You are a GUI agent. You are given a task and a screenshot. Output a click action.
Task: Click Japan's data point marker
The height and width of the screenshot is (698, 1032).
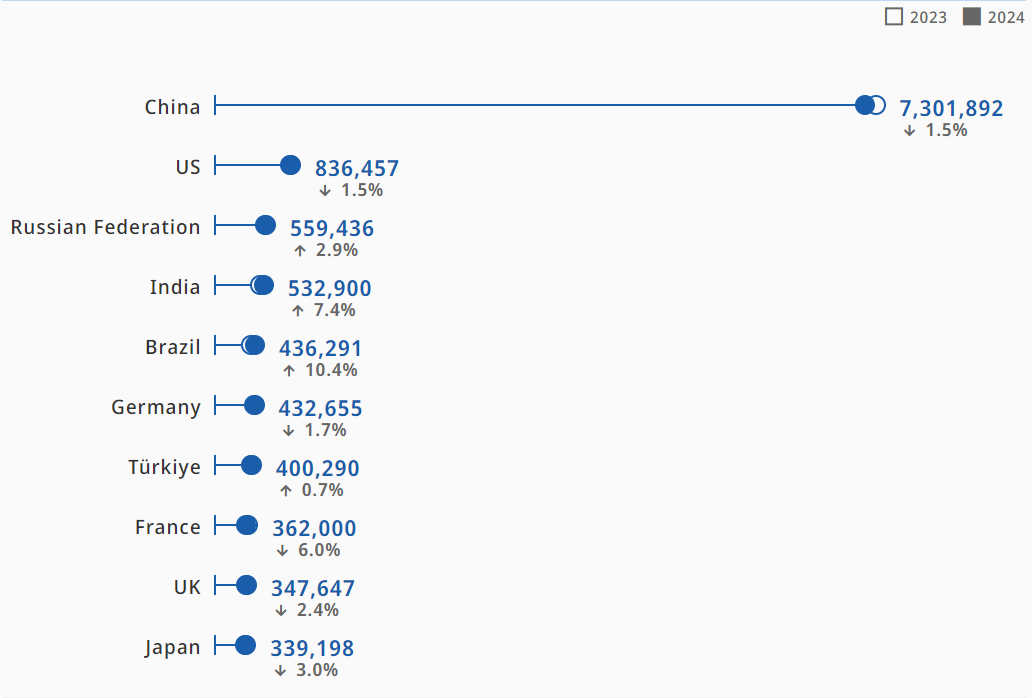(245, 645)
